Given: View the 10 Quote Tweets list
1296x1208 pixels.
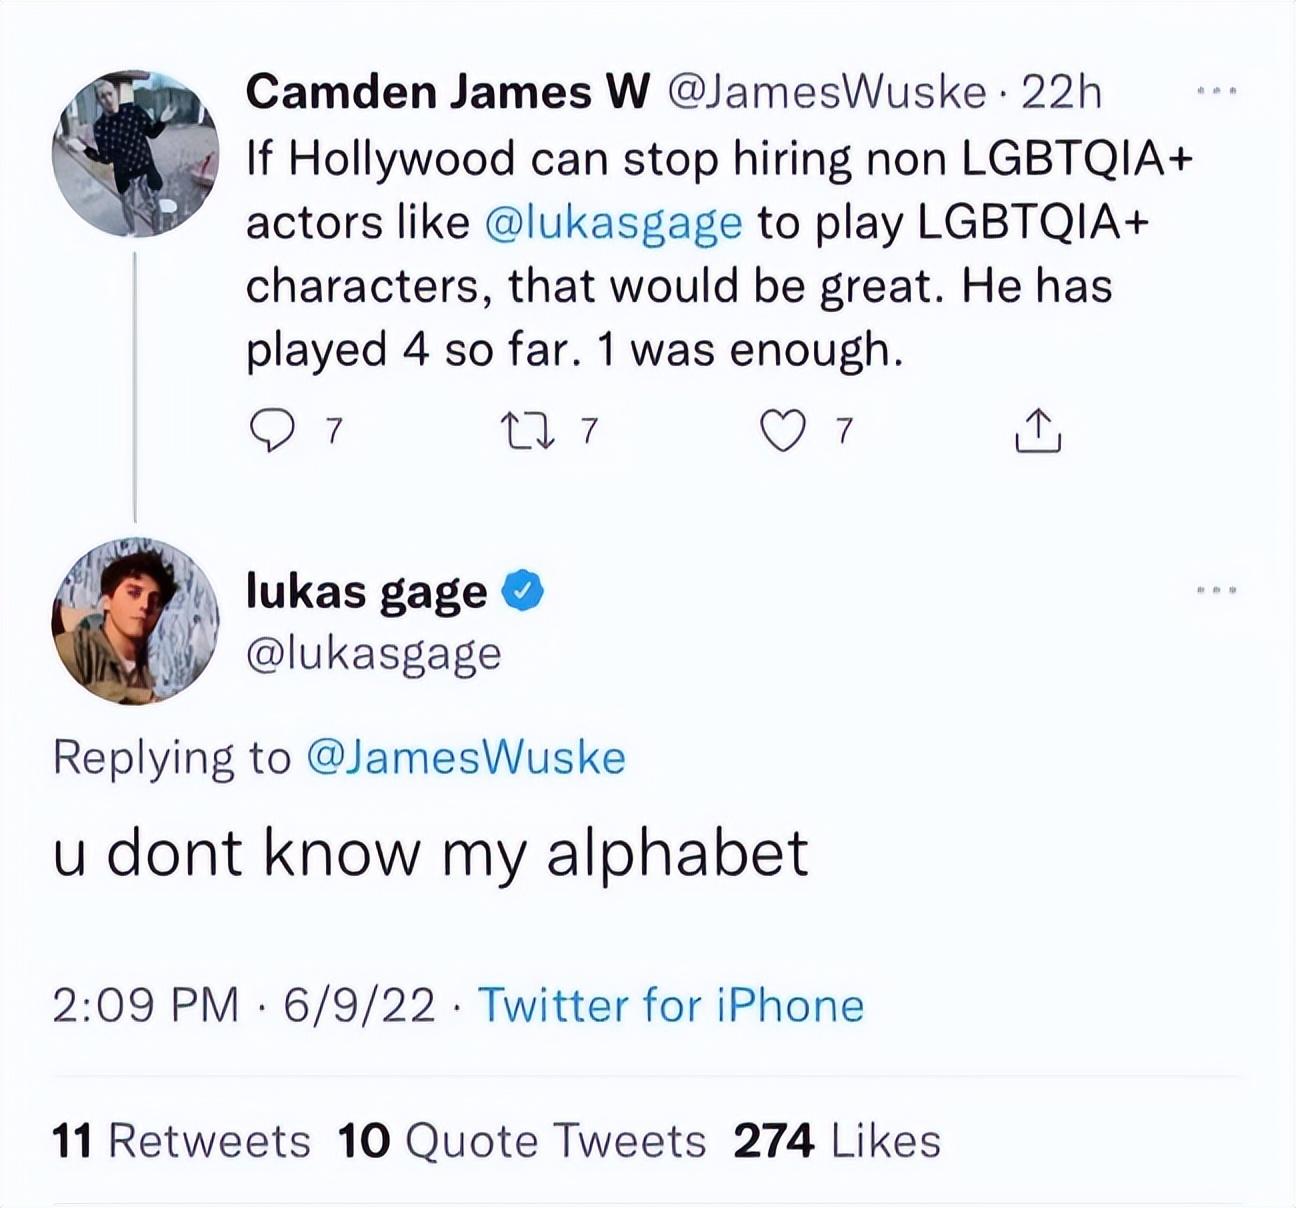Looking at the screenshot, I should [x=522, y=1140].
